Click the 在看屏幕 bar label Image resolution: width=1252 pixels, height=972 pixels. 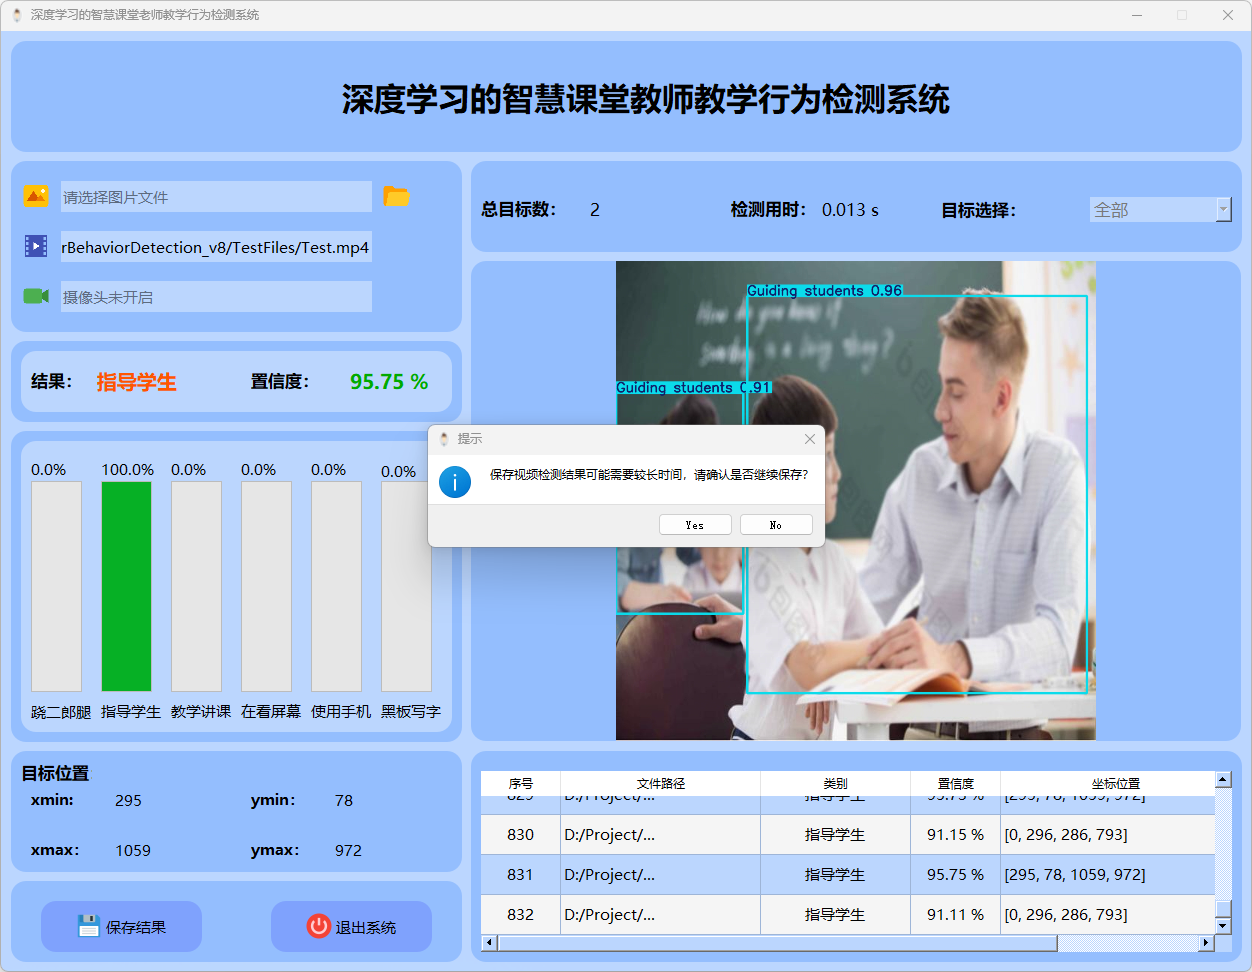point(271,712)
